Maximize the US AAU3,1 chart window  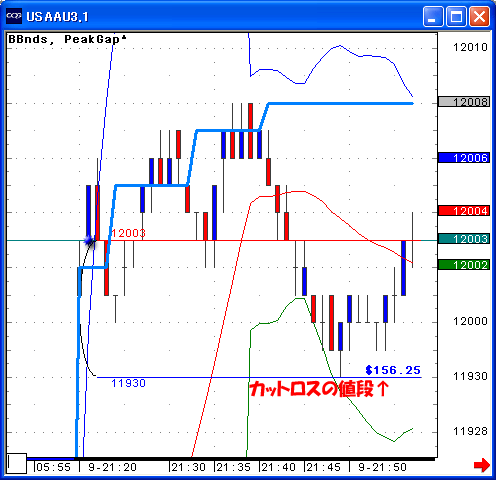click(x=456, y=16)
